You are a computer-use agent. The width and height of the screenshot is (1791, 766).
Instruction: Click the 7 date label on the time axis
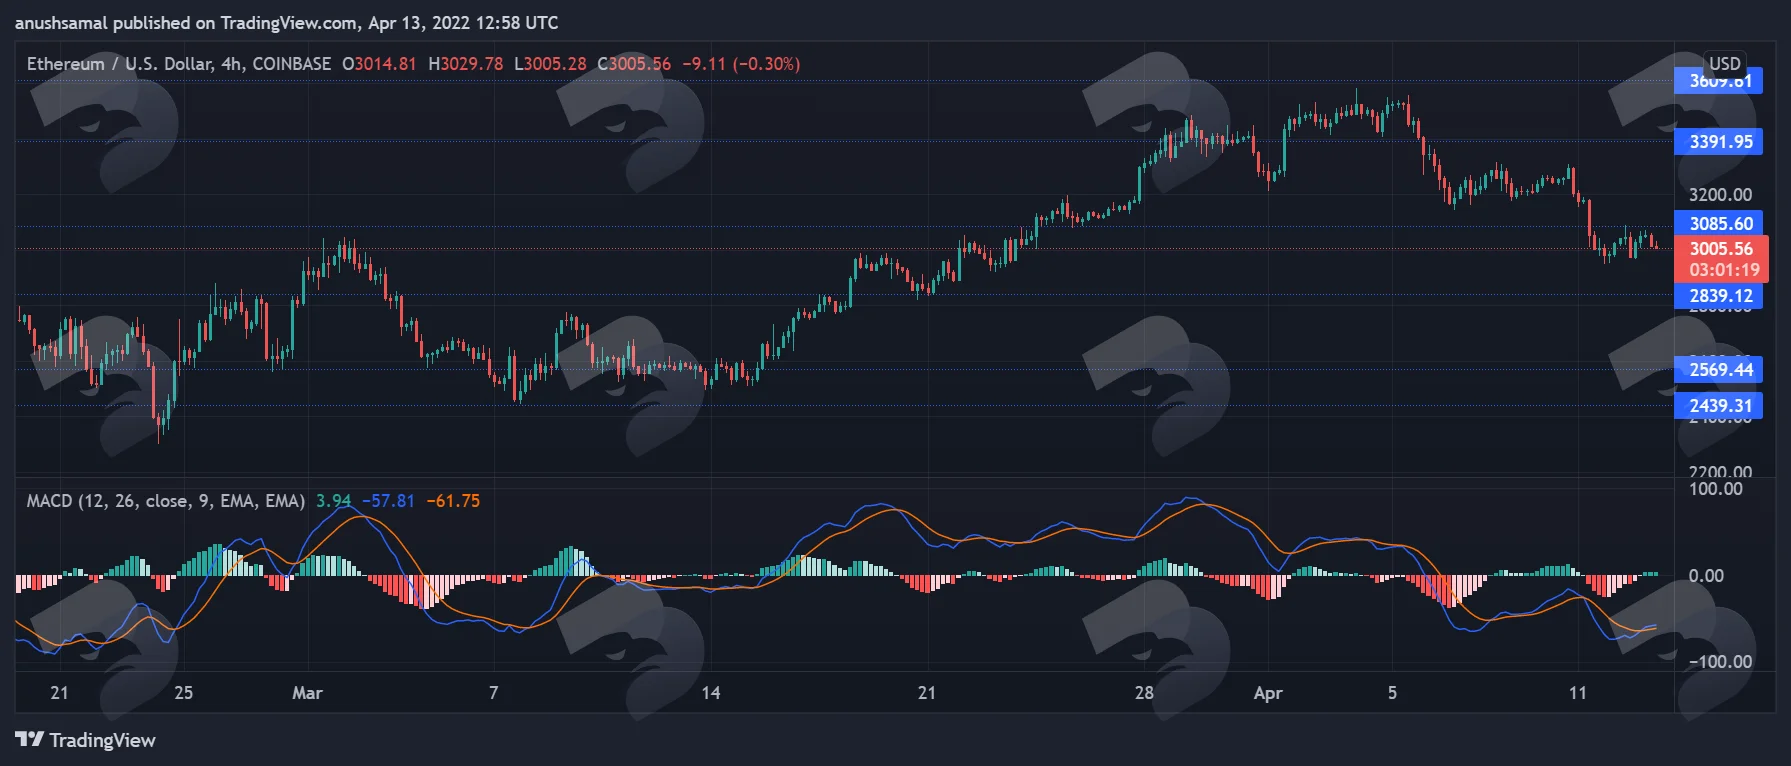(493, 693)
